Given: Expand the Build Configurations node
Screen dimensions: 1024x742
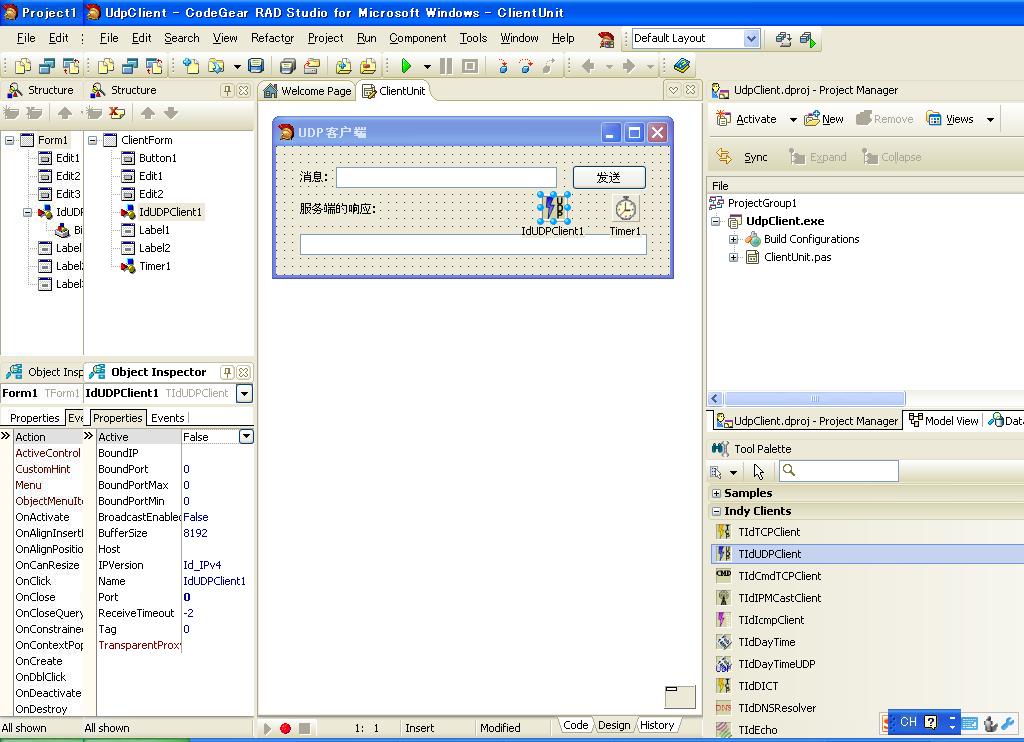Looking at the screenshot, I should pos(733,239).
